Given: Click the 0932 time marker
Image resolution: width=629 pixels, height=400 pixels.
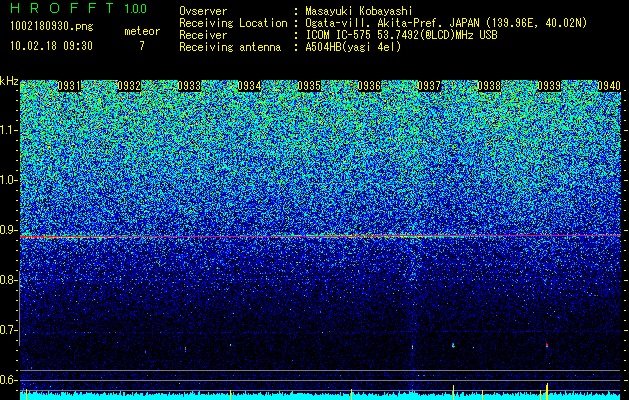Looking at the screenshot, I should click(x=129, y=86).
